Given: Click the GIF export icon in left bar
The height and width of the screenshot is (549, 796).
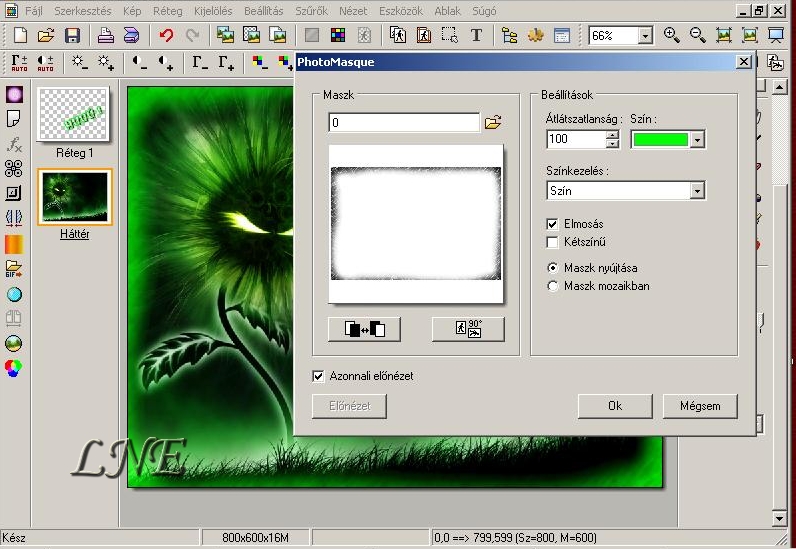Looking at the screenshot, I should pos(14,269).
